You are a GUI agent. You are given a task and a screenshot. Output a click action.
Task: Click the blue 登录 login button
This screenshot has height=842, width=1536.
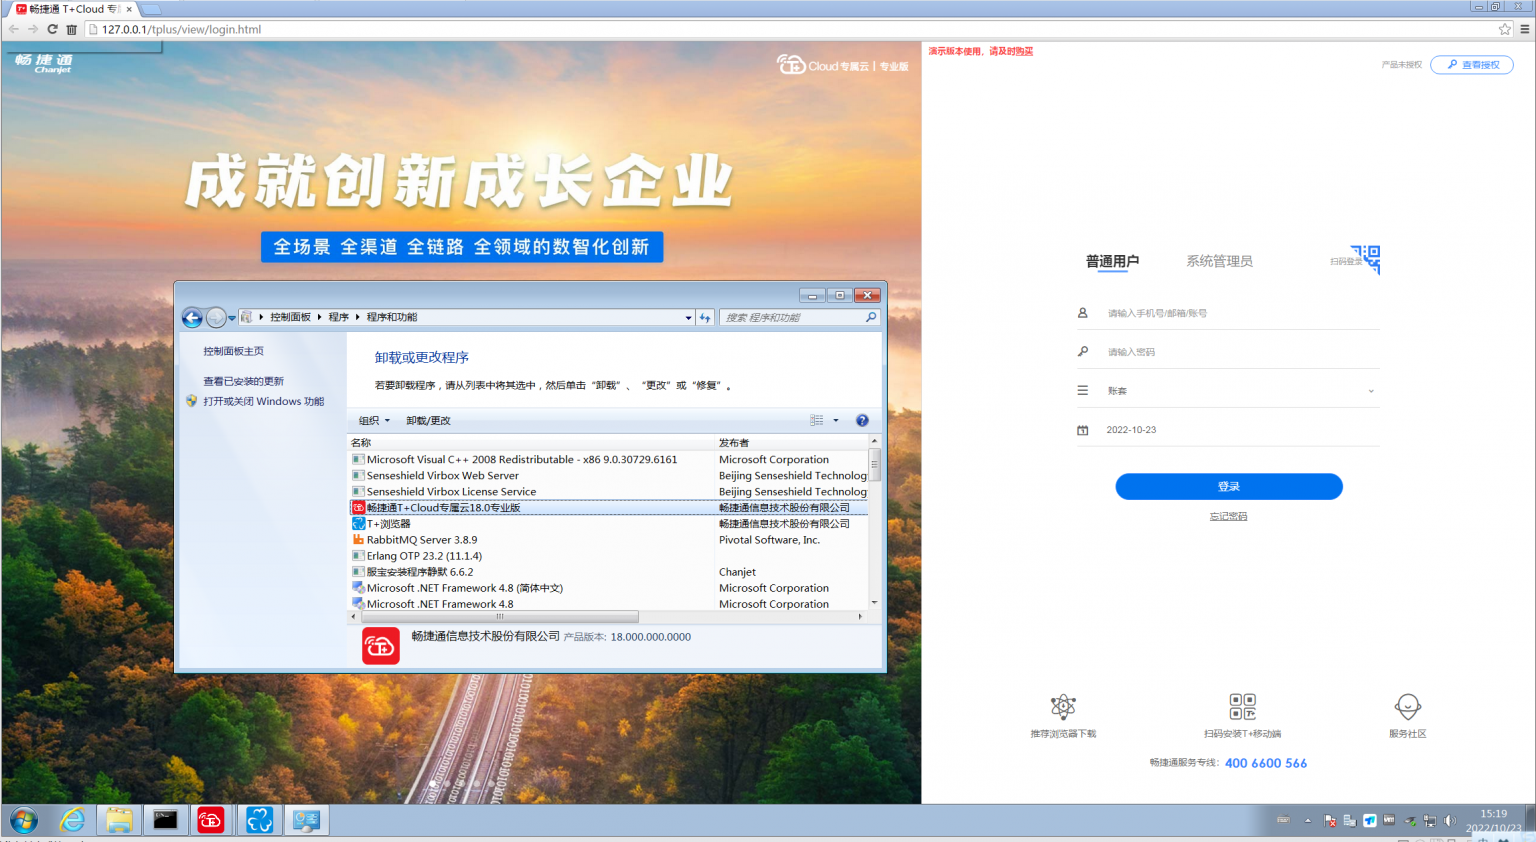[x=1228, y=487]
